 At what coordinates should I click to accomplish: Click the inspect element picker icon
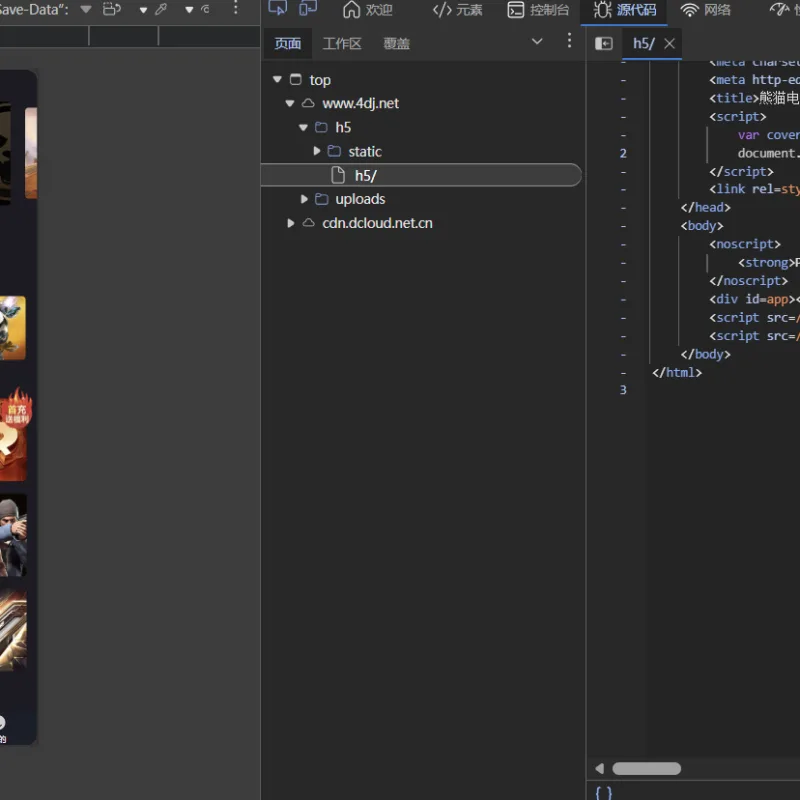[278, 8]
